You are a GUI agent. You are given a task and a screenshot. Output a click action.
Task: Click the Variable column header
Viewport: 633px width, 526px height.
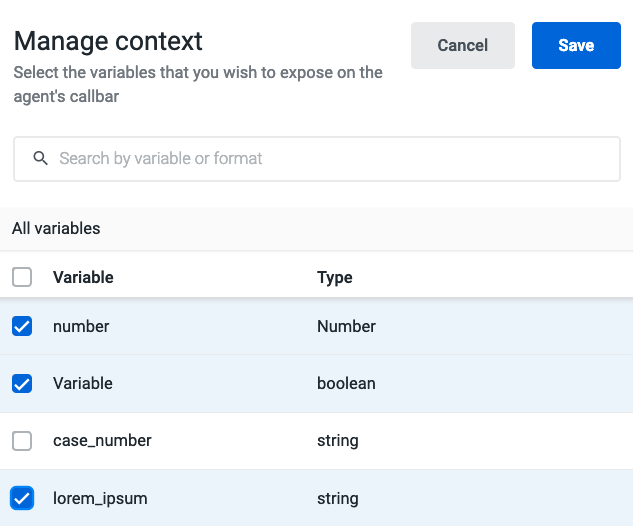[83, 277]
